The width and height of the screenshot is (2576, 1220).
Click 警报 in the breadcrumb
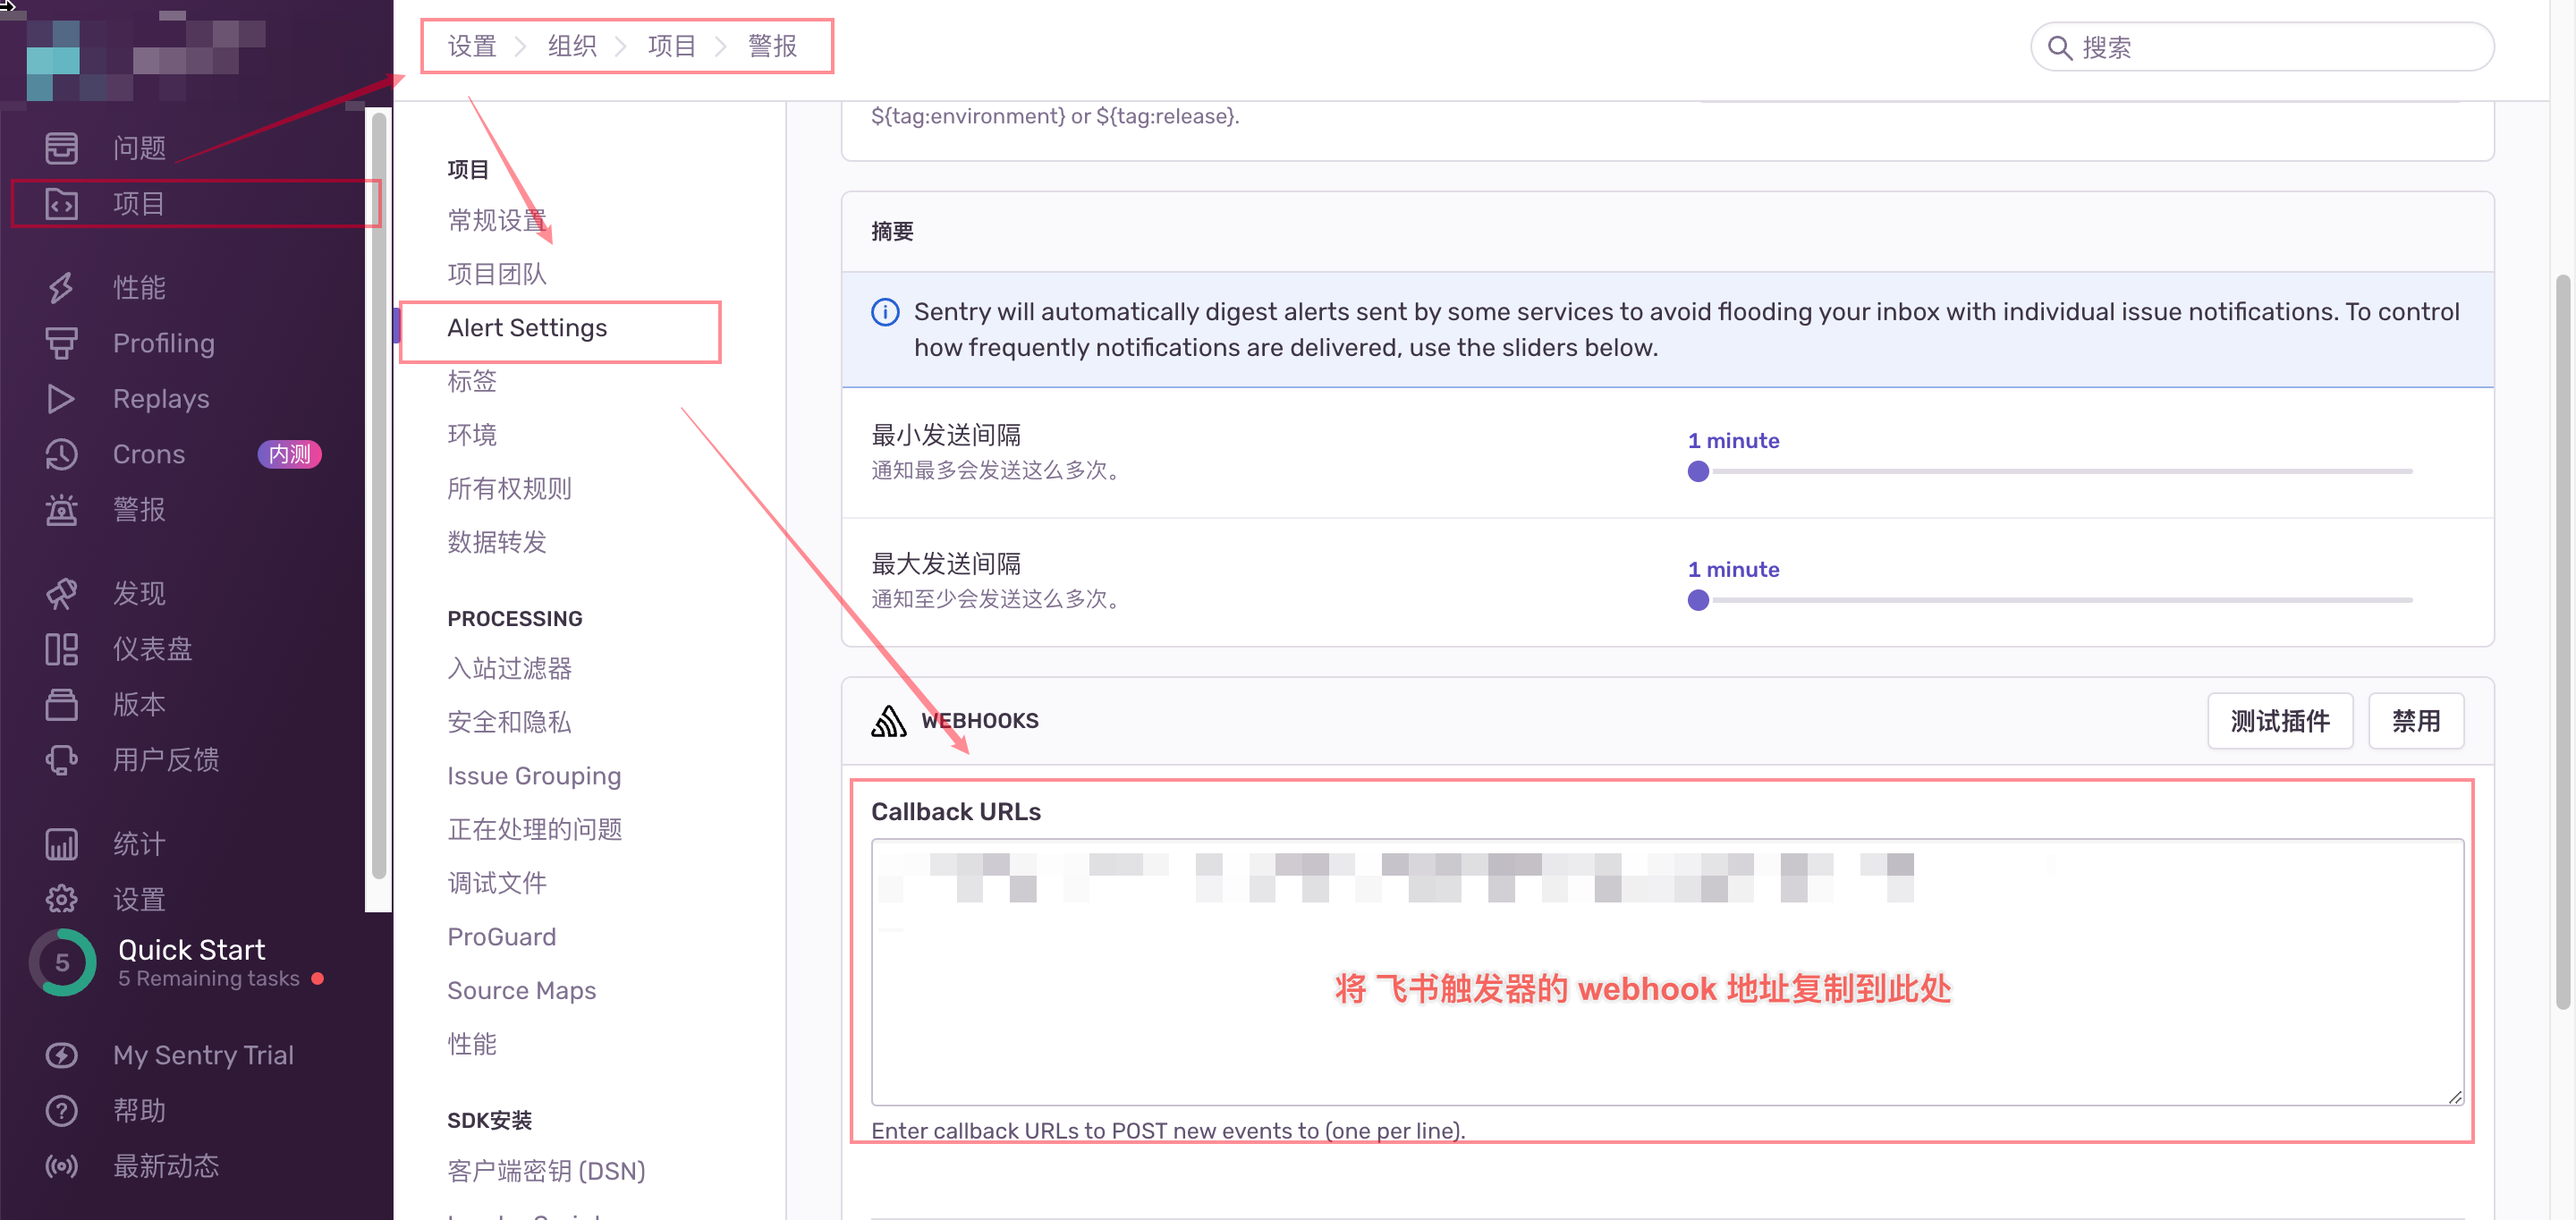pyautogui.click(x=772, y=46)
